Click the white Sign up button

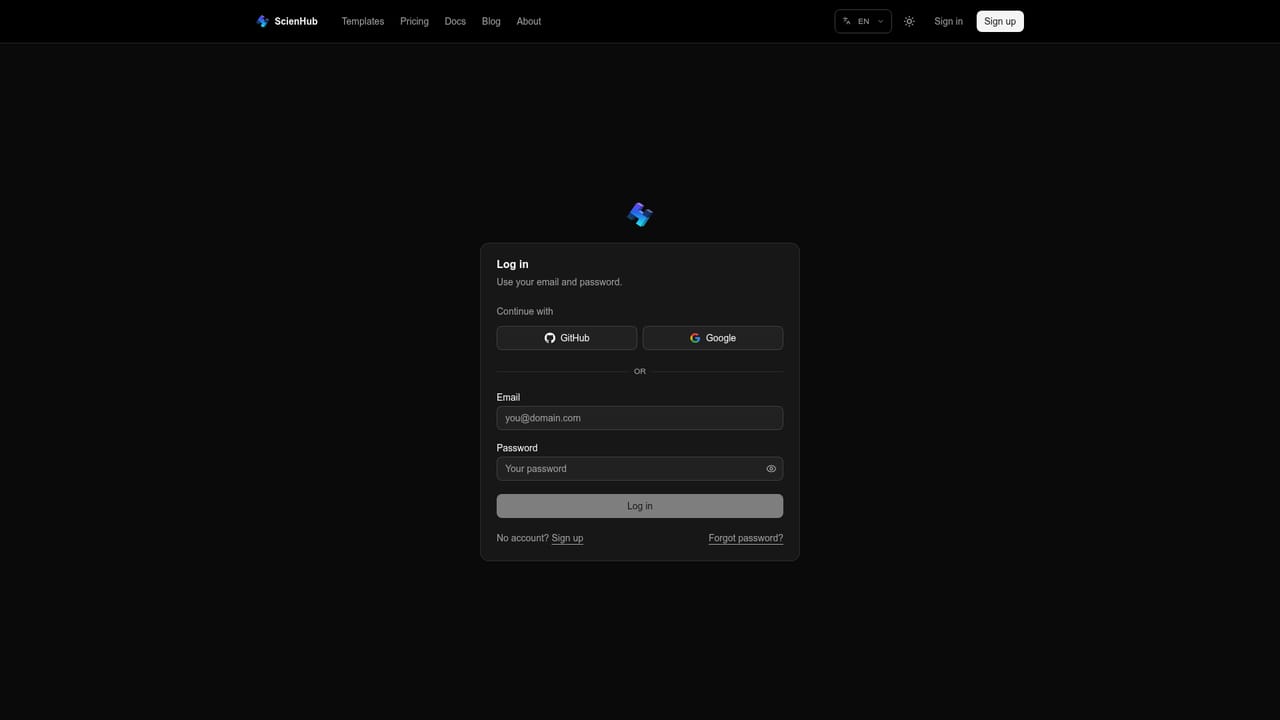click(x=1000, y=21)
